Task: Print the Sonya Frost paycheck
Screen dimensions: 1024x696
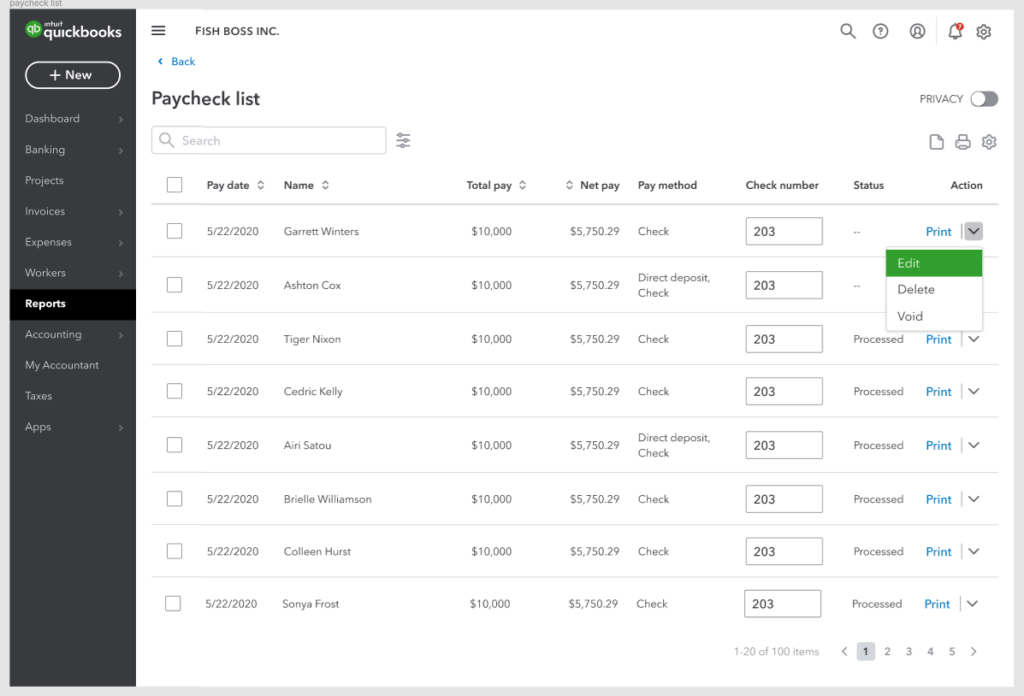Action: [937, 604]
